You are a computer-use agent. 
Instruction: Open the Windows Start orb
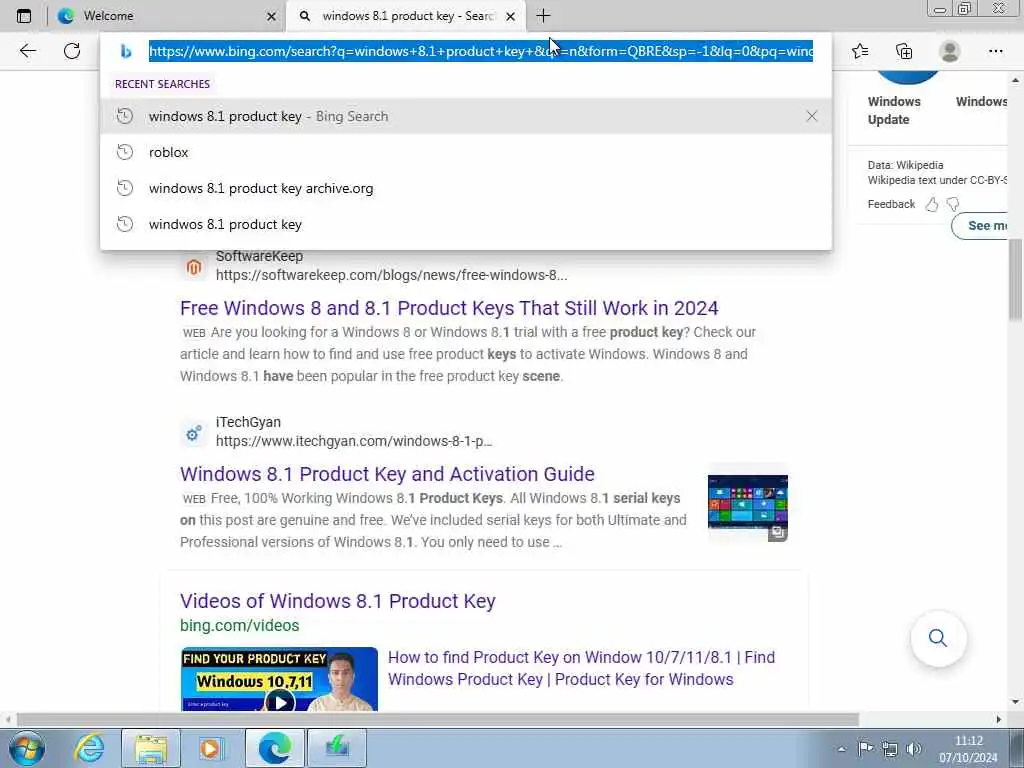[x=27, y=748]
